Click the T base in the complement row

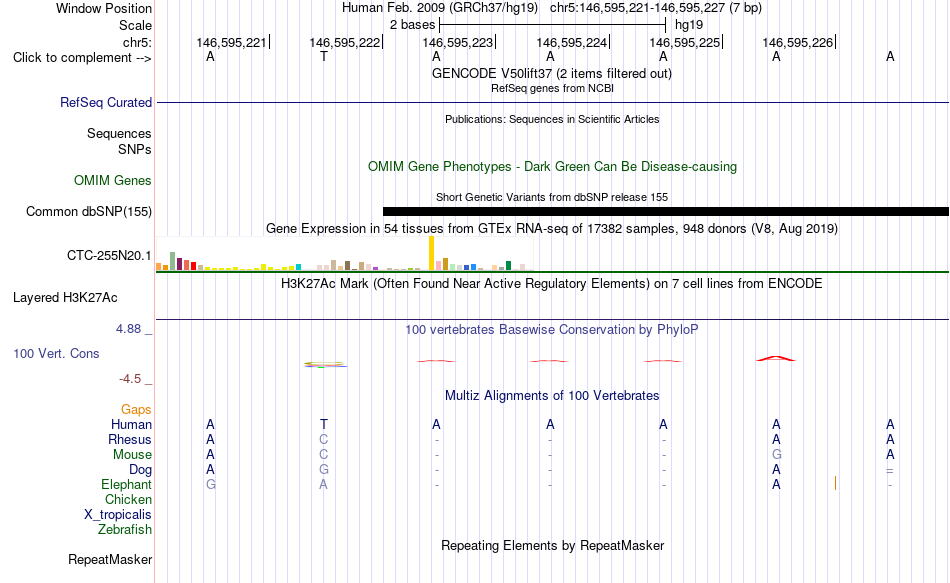coord(324,57)
